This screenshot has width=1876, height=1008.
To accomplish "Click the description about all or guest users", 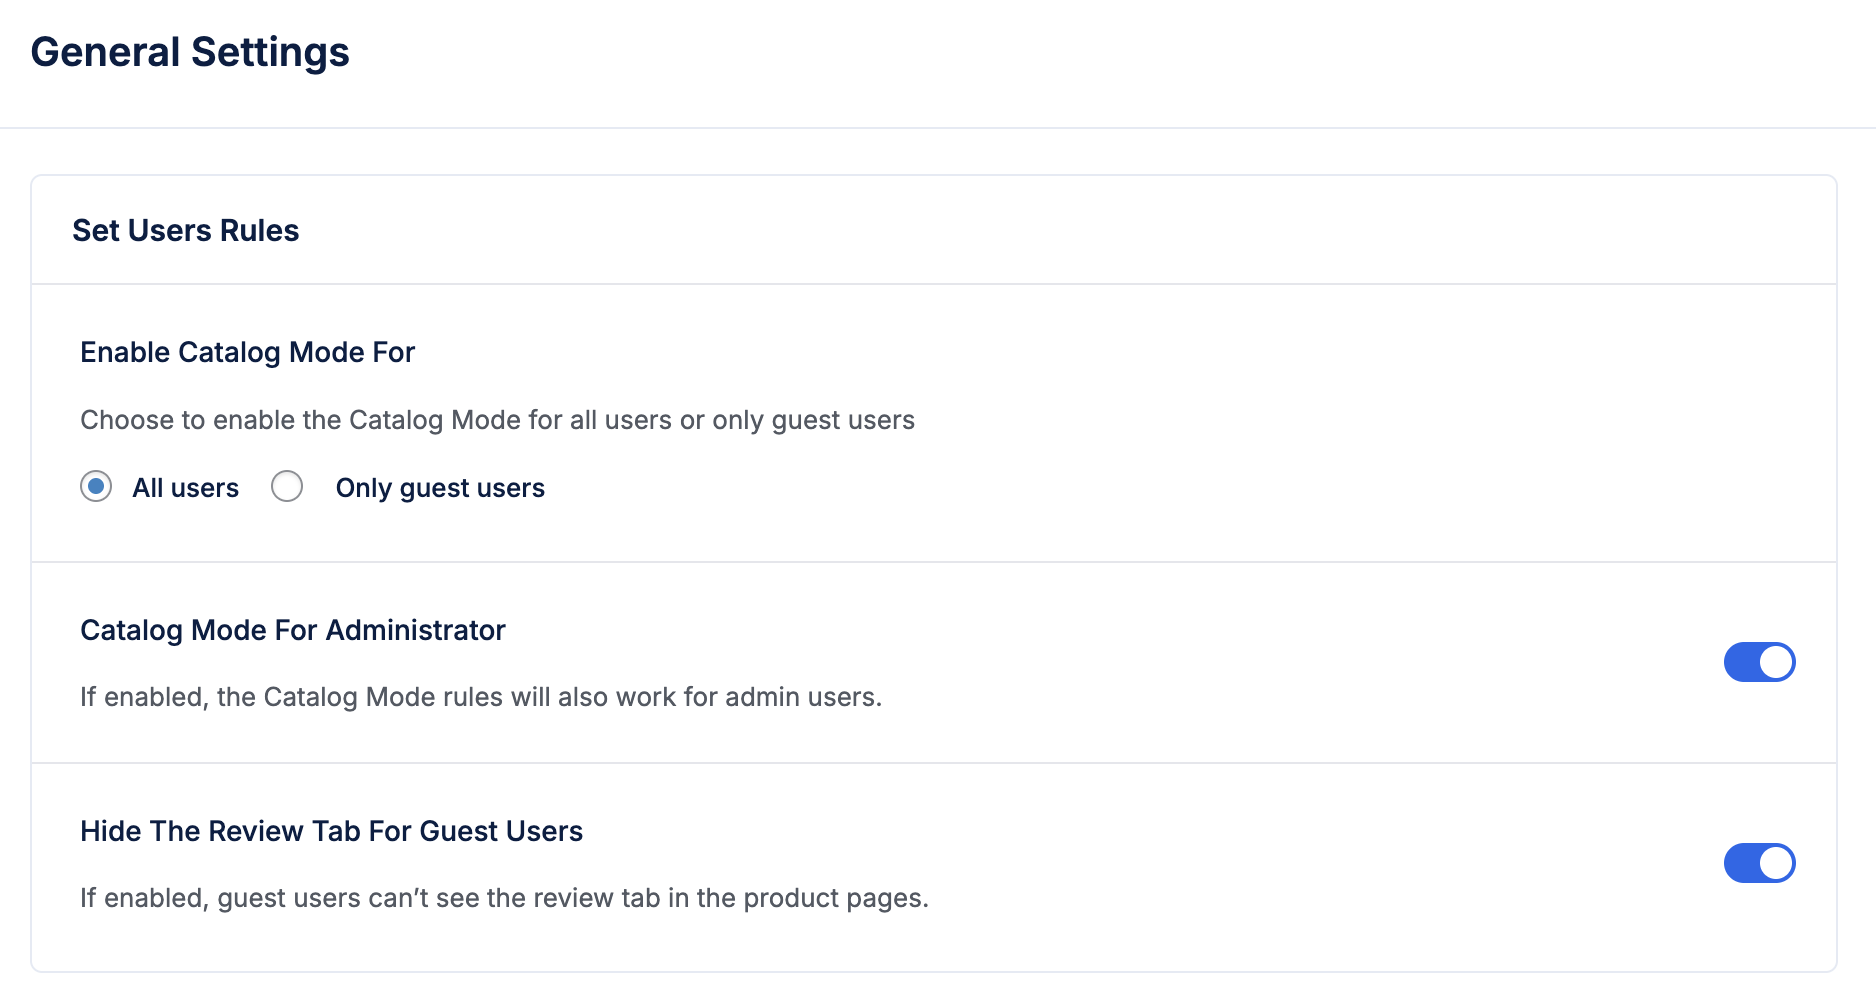I will point(497,420).
